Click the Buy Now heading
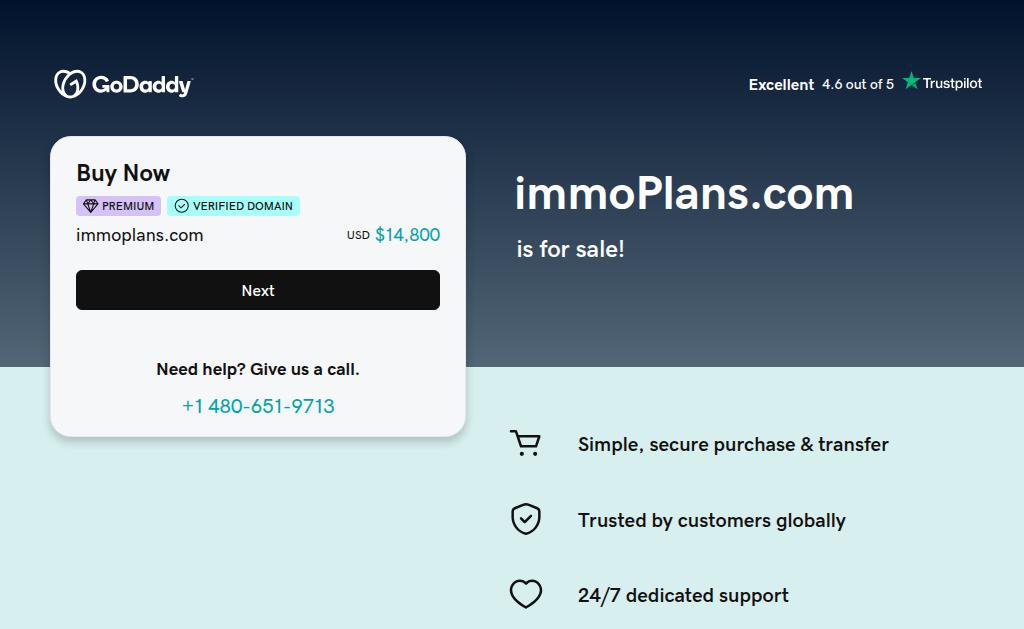The image size is (1024, 629). (x=123, y=173)
